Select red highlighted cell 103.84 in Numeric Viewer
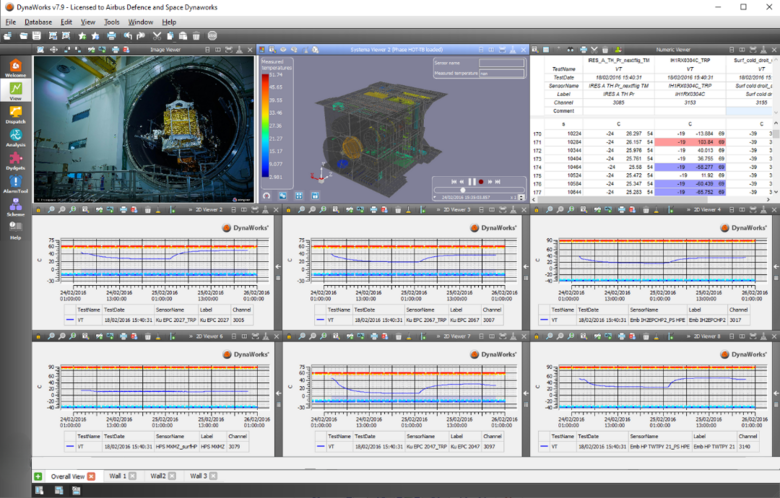780x498 pixels. pyautogui.click(x=689, y=142)
